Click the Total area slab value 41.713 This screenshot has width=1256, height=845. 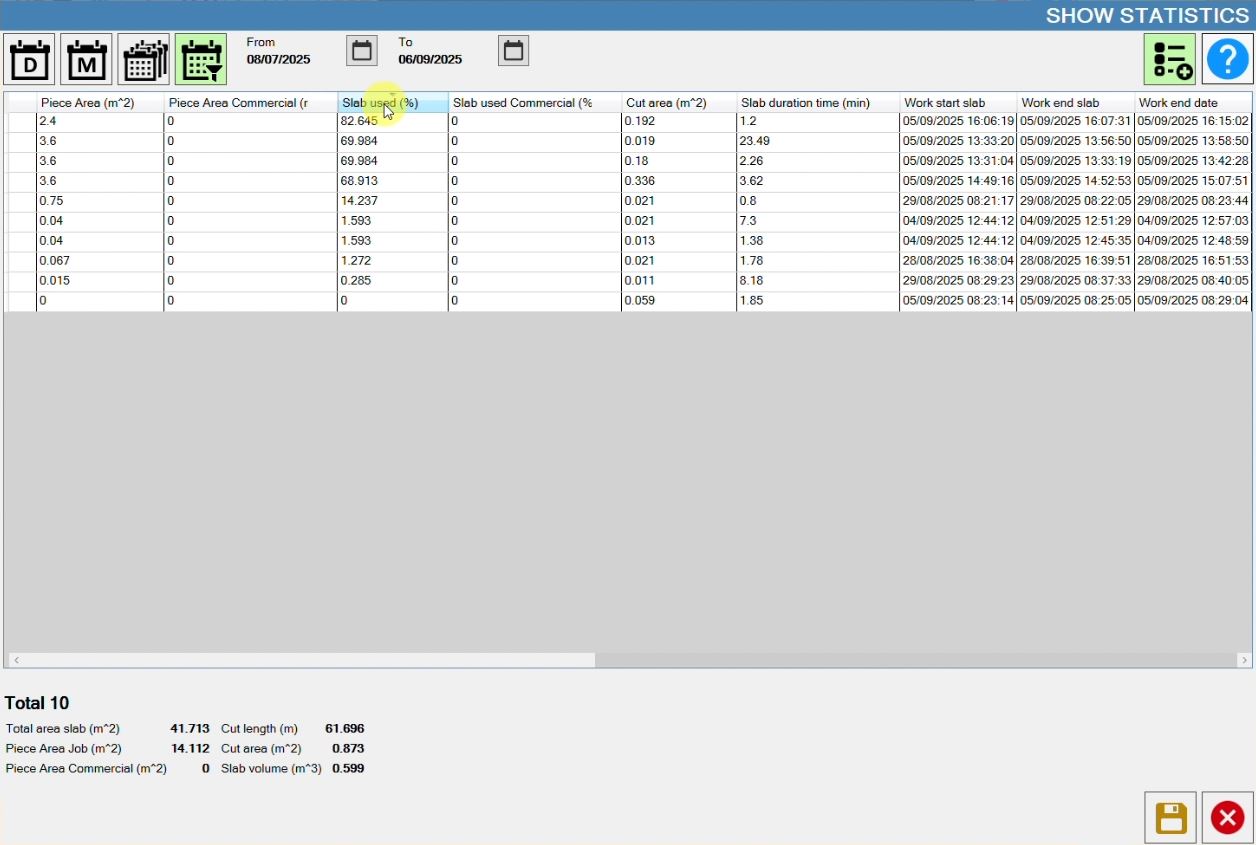(190, 729)
